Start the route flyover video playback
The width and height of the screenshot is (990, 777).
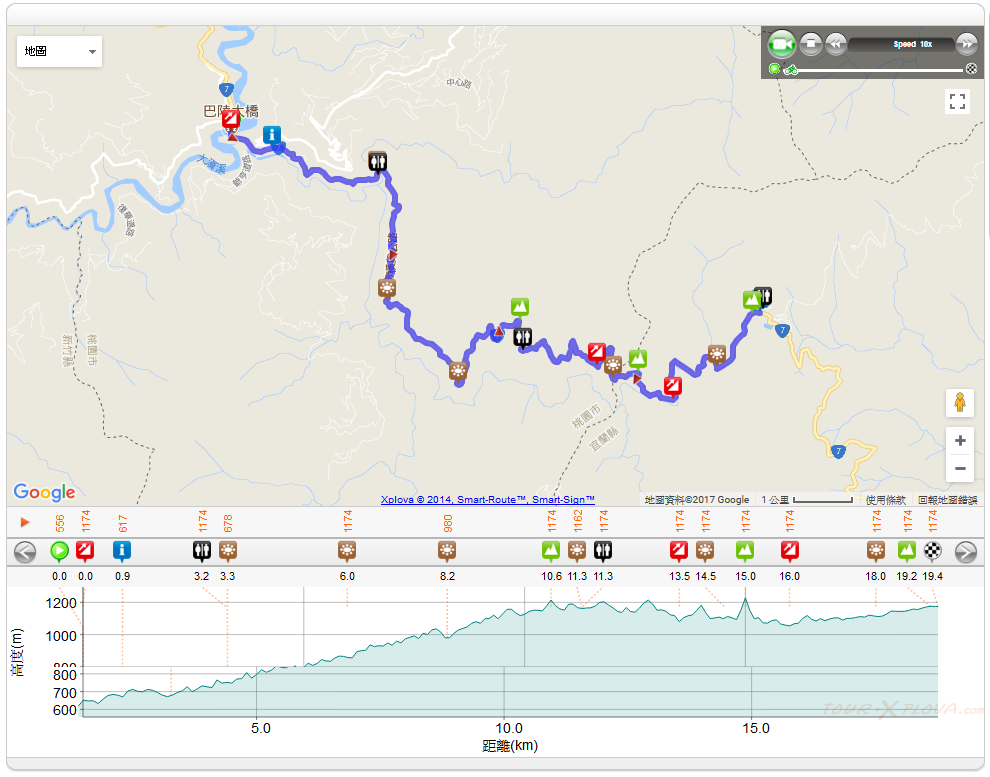782,45
